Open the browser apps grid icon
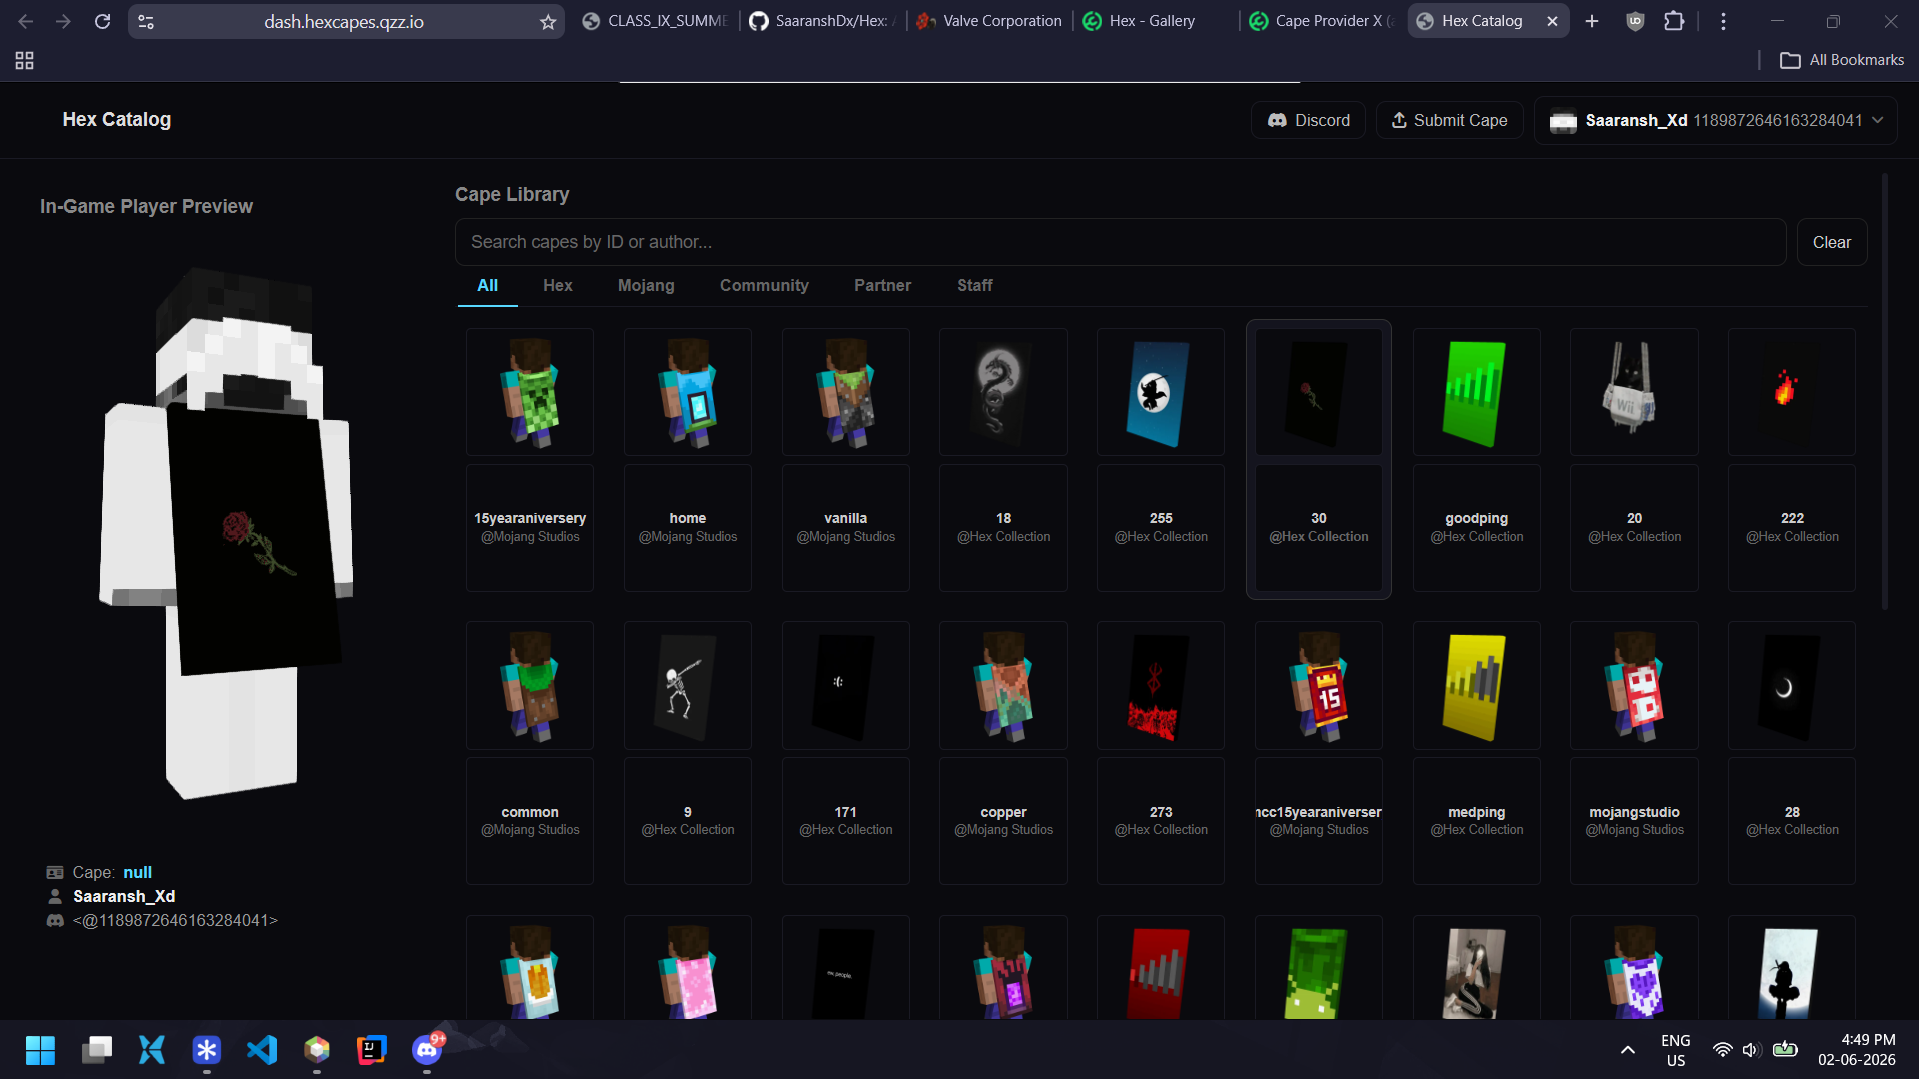The image size is (1919, 1079). tap(24, 61)
